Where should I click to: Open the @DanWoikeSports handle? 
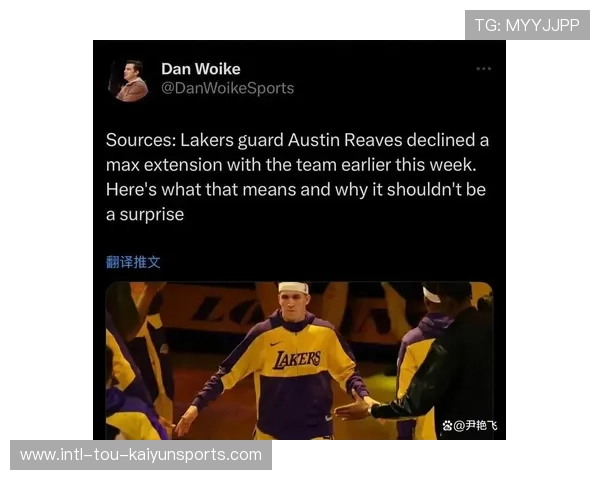pyautogui.click(x=228, y=88)
